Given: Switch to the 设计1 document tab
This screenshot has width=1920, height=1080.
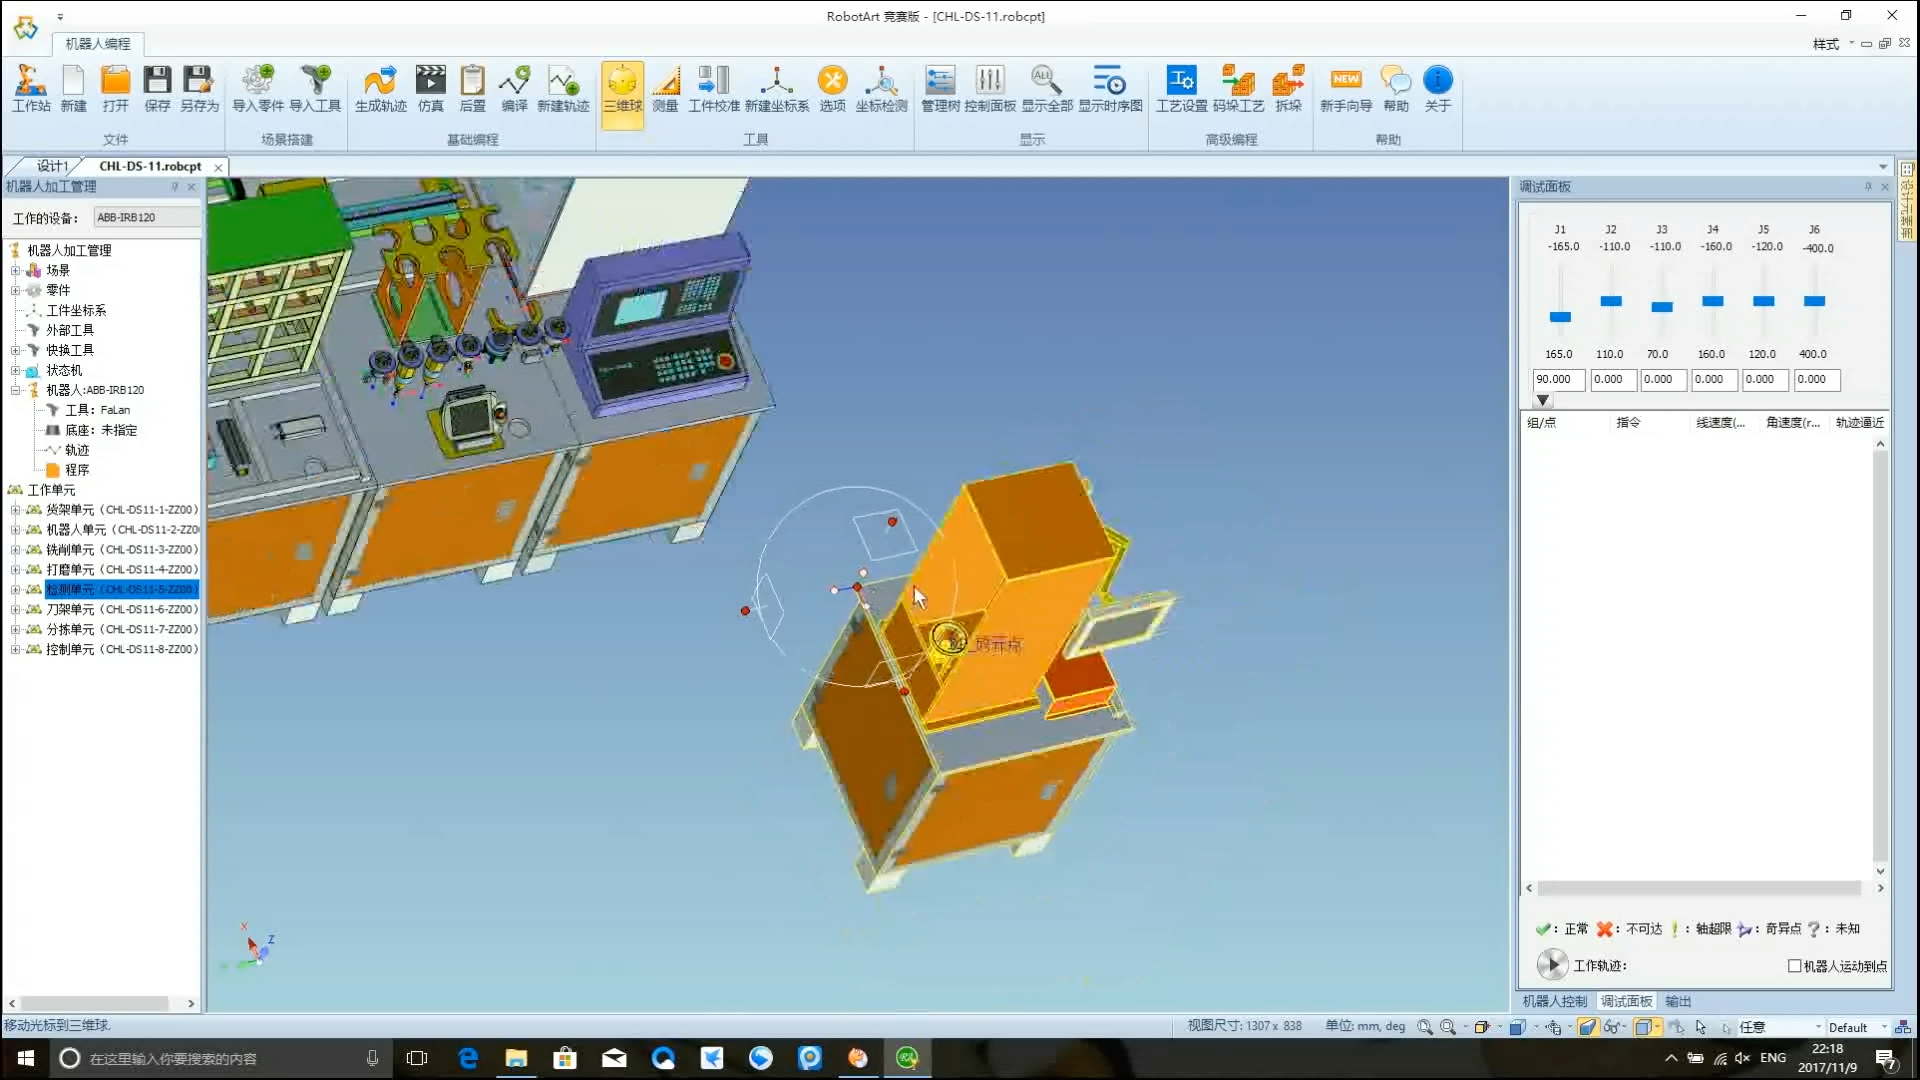Looking at the screenshot, I should pyautogui.click(x=52, y=166).
